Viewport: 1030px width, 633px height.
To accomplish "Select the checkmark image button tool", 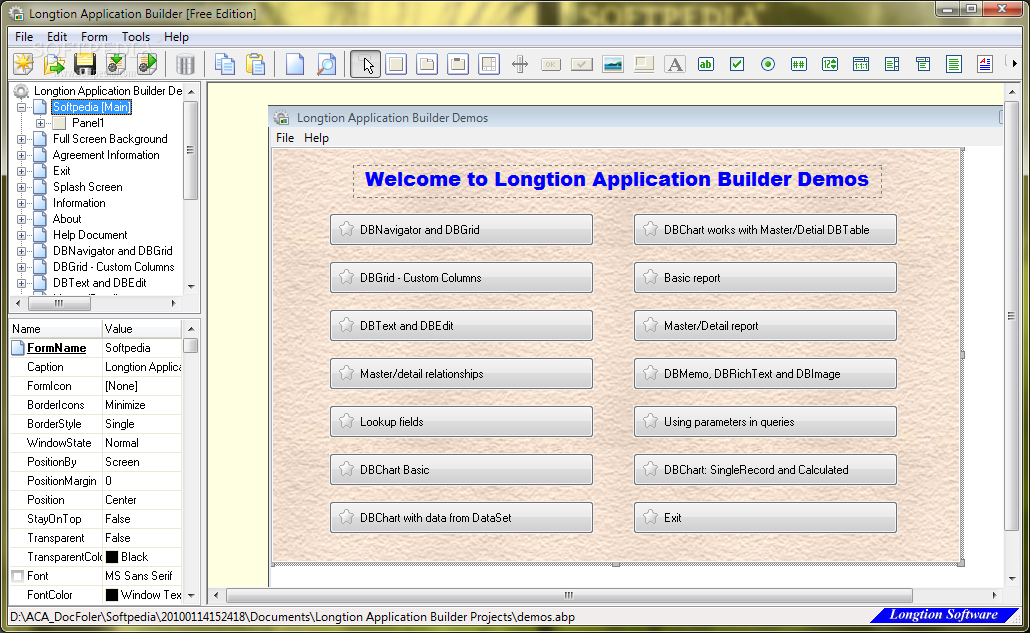I will (581, 64).
